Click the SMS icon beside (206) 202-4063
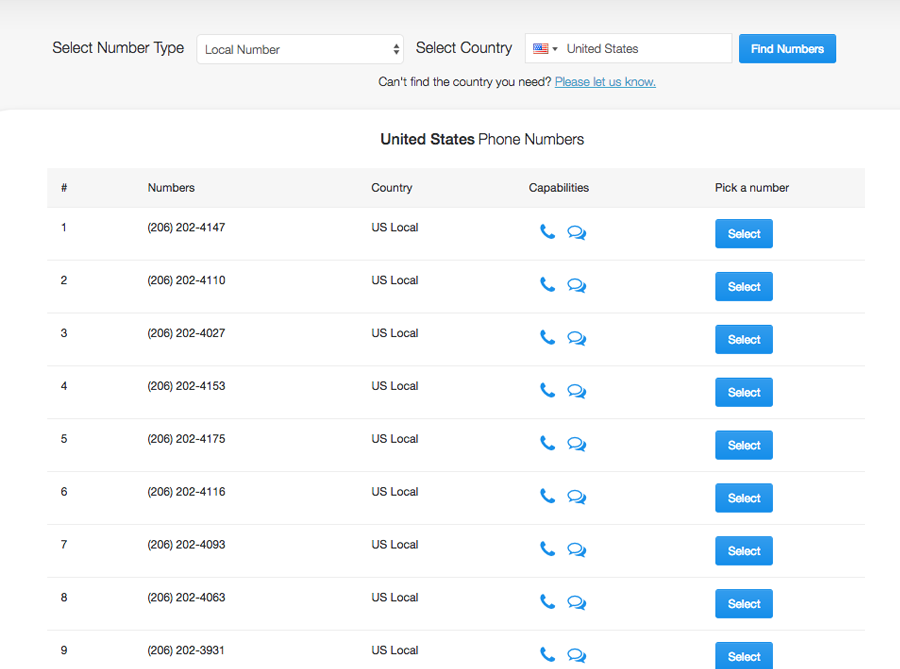Image resolution: width=900 pixels, height=669 pixels. 576,602
